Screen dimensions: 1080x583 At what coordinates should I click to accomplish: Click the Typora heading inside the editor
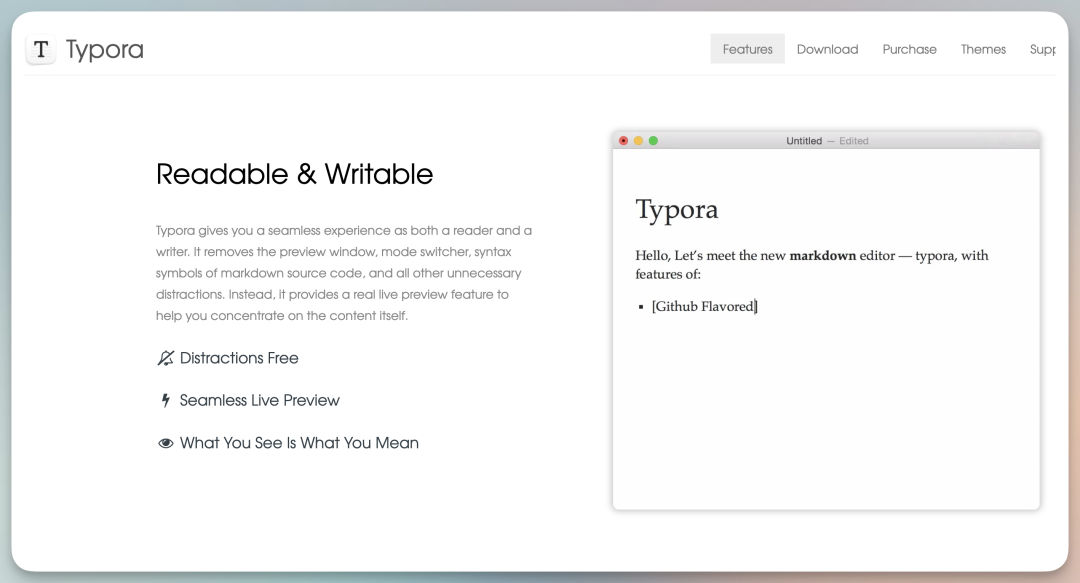(x=677, y=210)
